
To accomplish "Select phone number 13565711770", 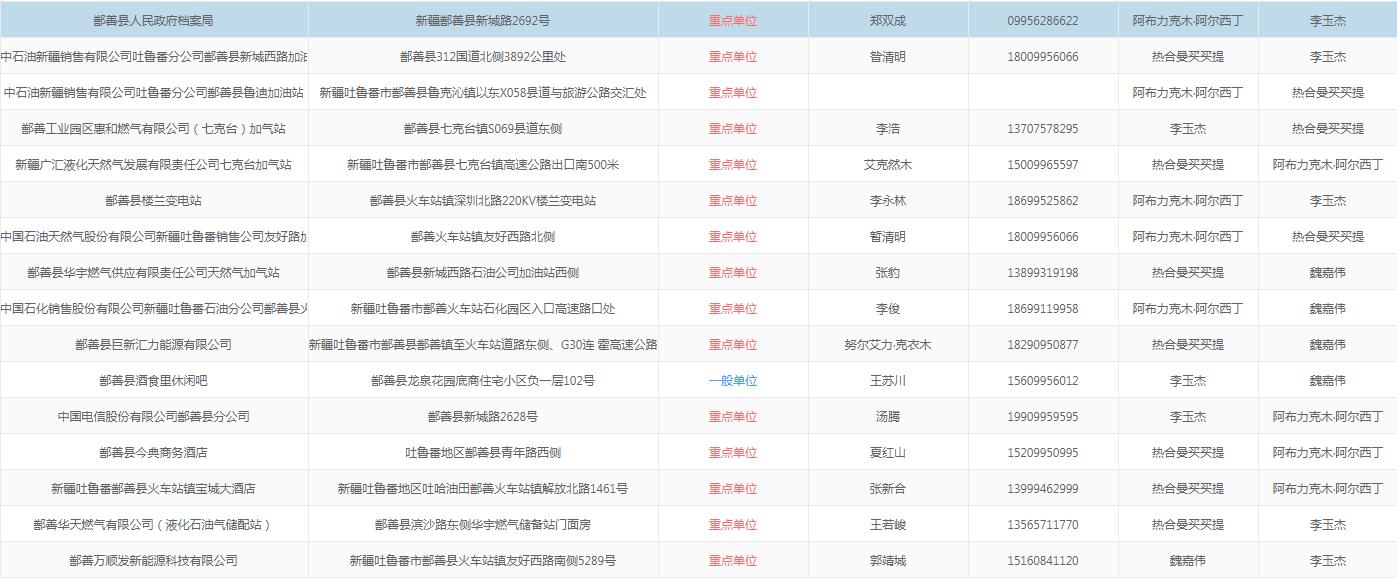I will coord(1042,525).
